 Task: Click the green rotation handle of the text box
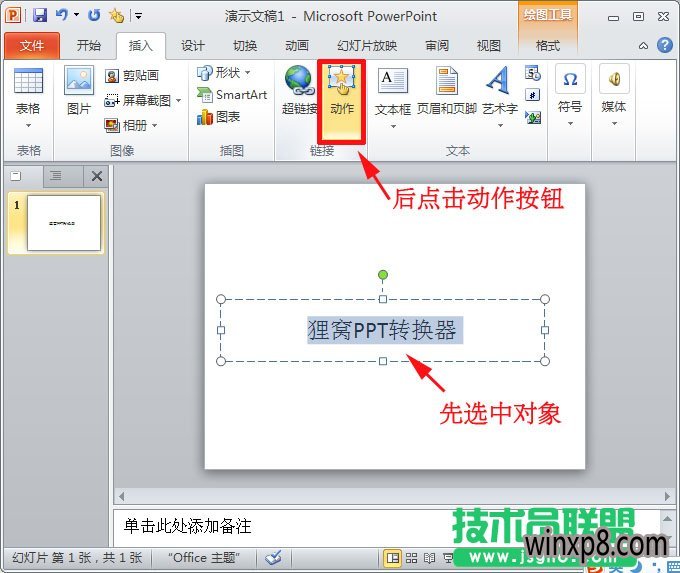click(x=382, y=275)
